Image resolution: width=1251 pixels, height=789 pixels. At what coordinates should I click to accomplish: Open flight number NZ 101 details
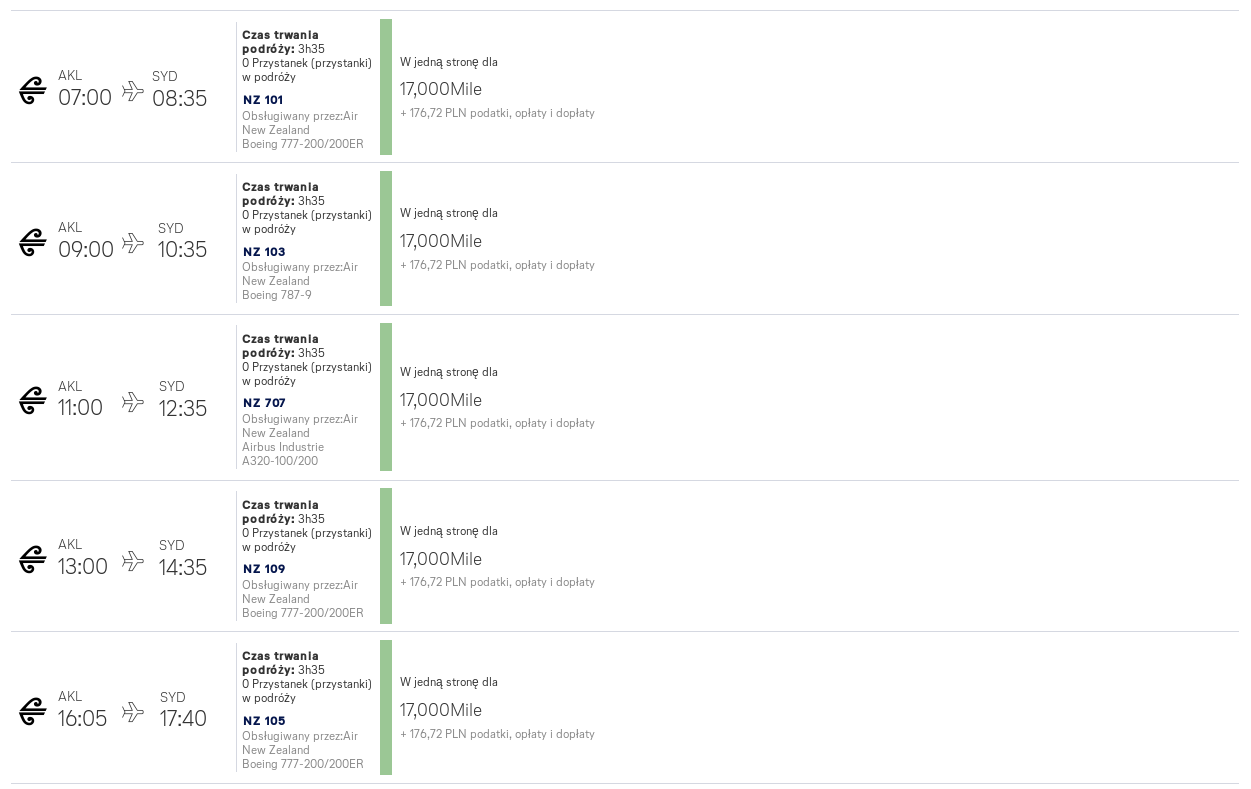tap(263, 100)
